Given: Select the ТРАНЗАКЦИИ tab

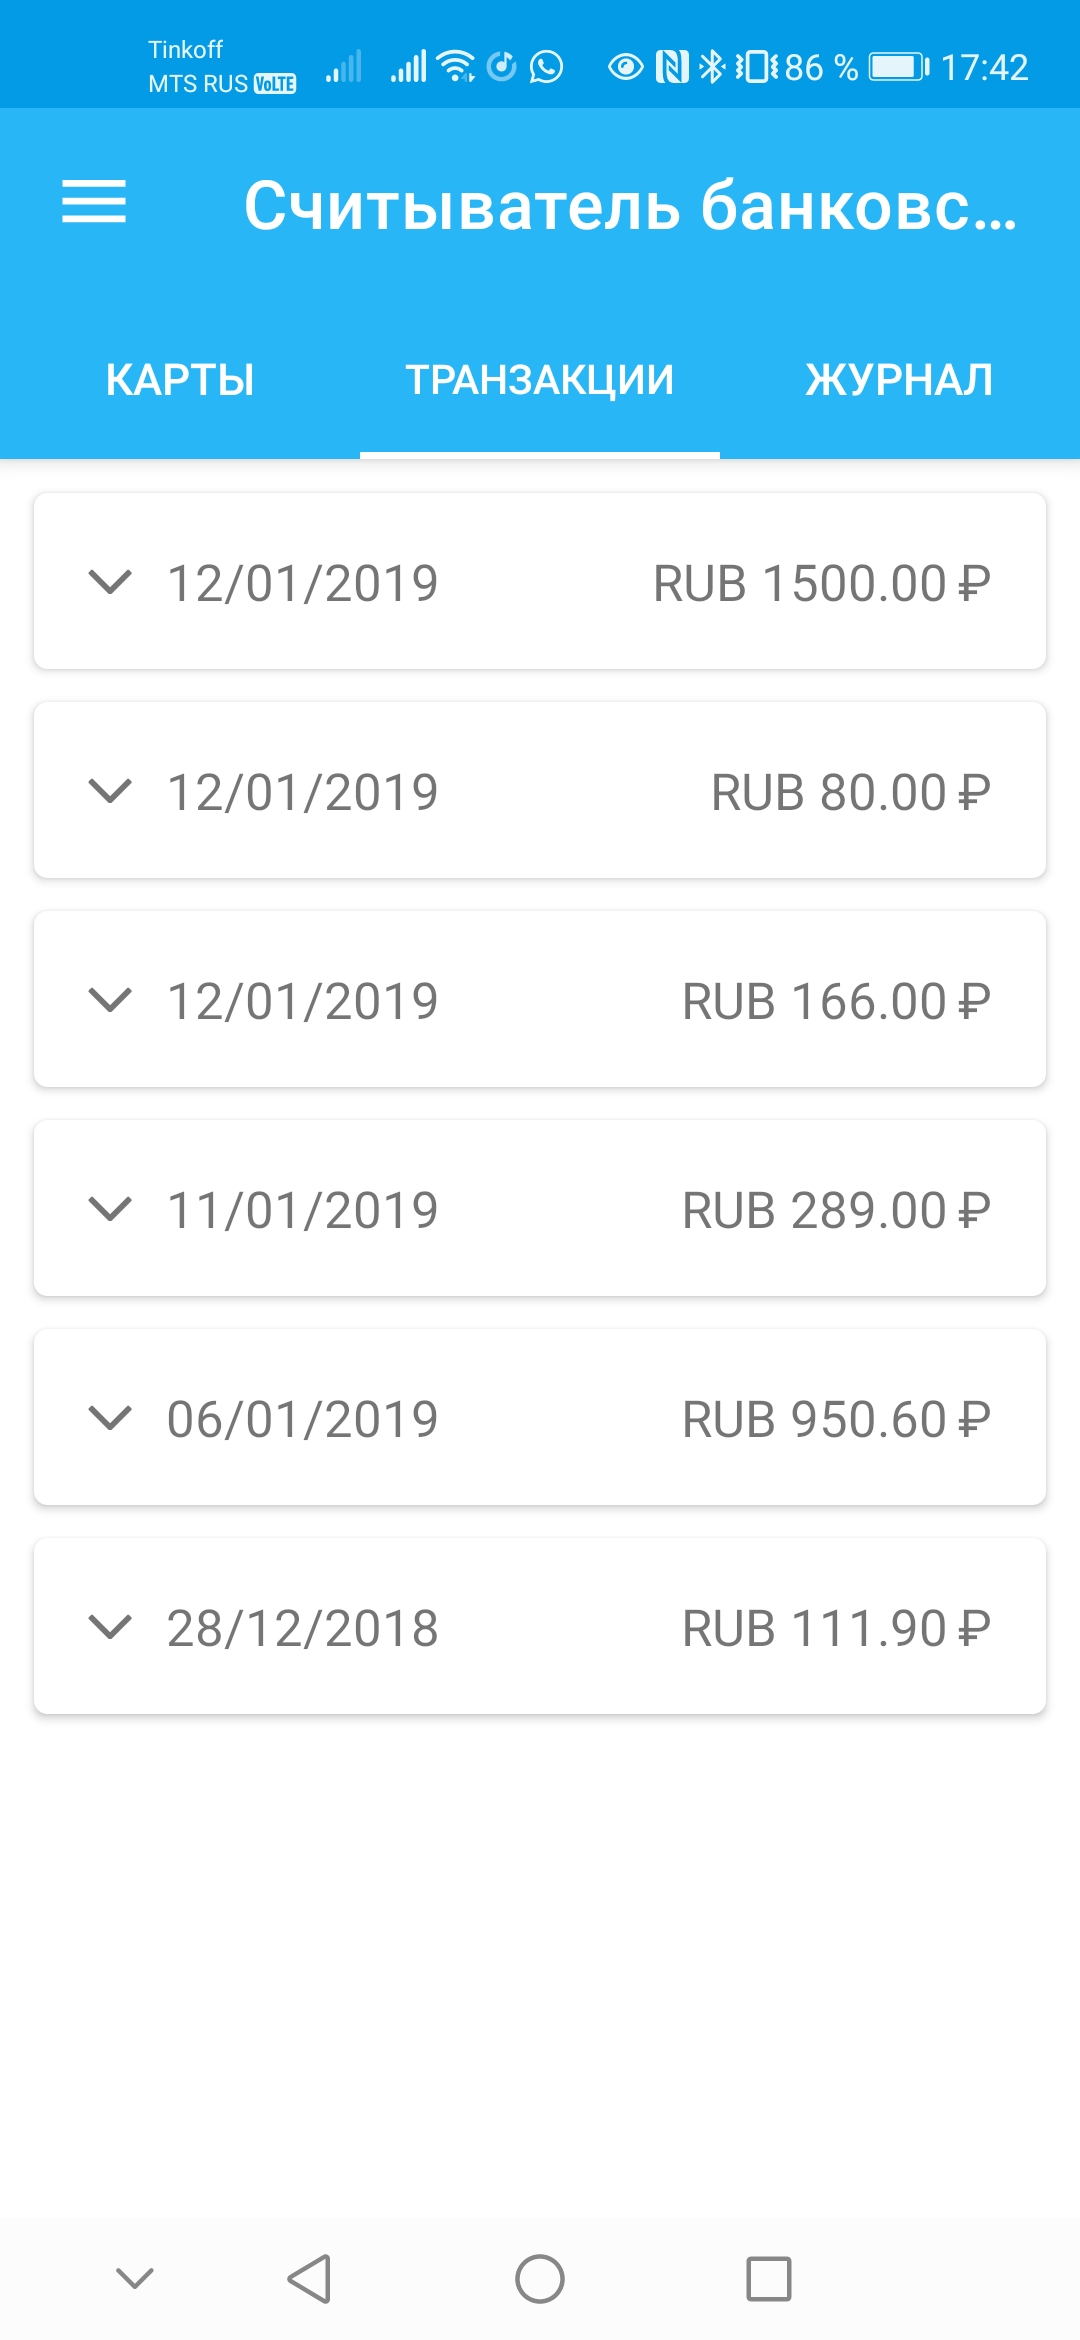Looking at the screenshot, I should (x=540, y=380).
